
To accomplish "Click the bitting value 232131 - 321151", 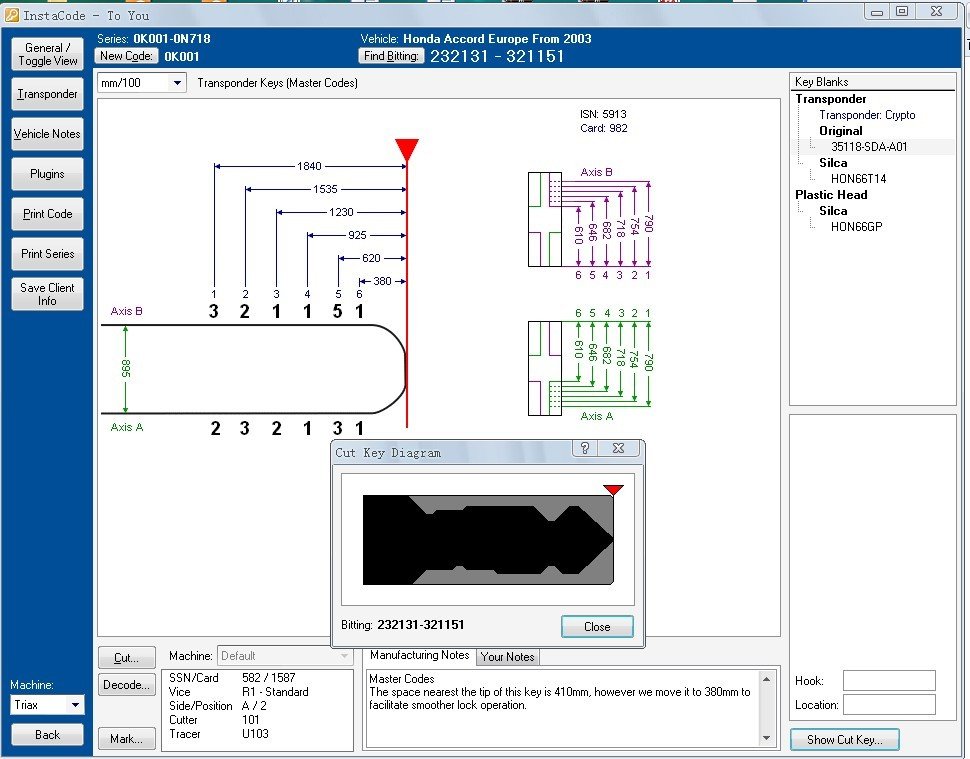I will [x=497, y=56].
